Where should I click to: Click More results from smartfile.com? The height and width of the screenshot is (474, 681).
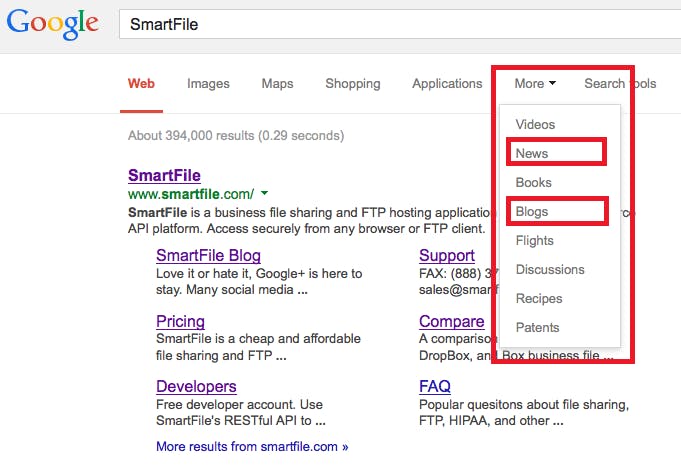[252, 447]
